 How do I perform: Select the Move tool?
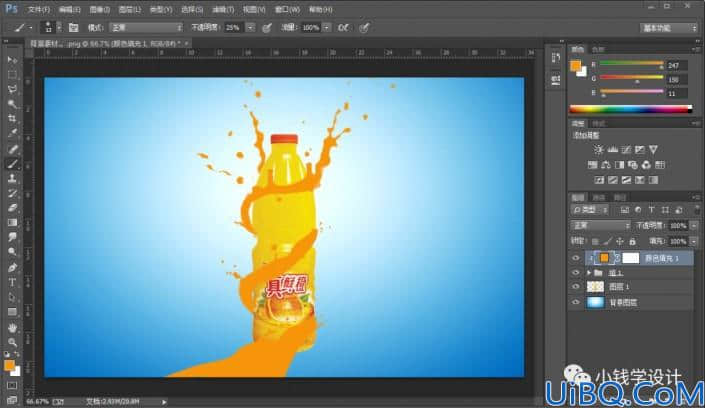click(12, 60)
